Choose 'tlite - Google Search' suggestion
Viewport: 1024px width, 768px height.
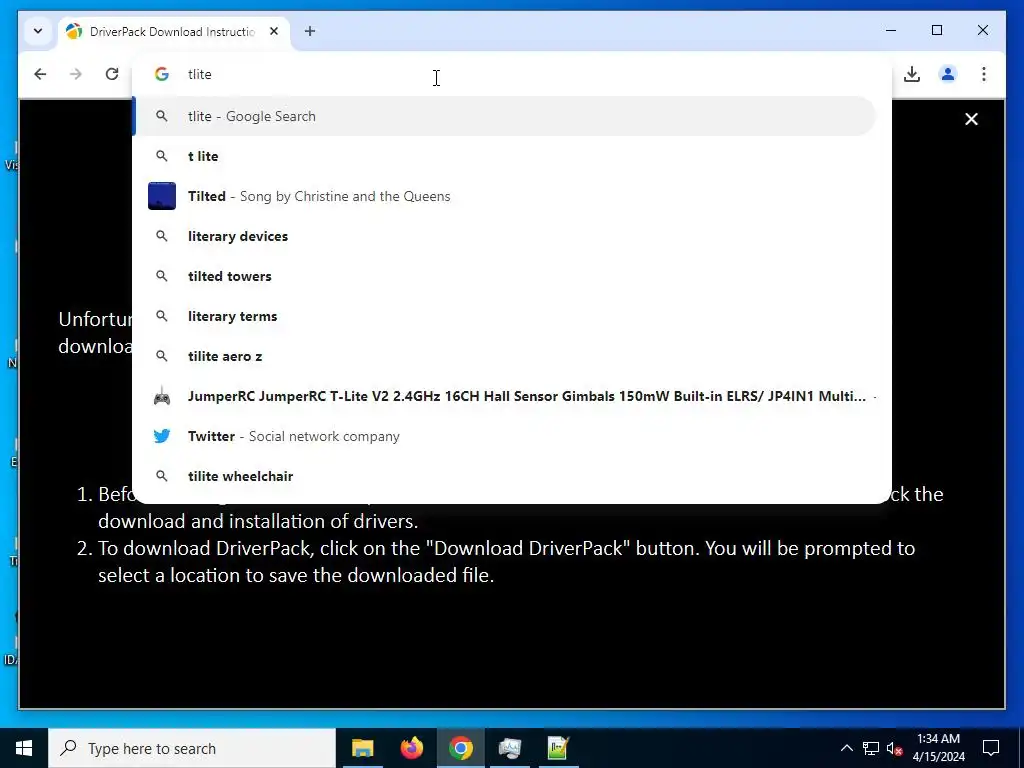pos(505,116)
